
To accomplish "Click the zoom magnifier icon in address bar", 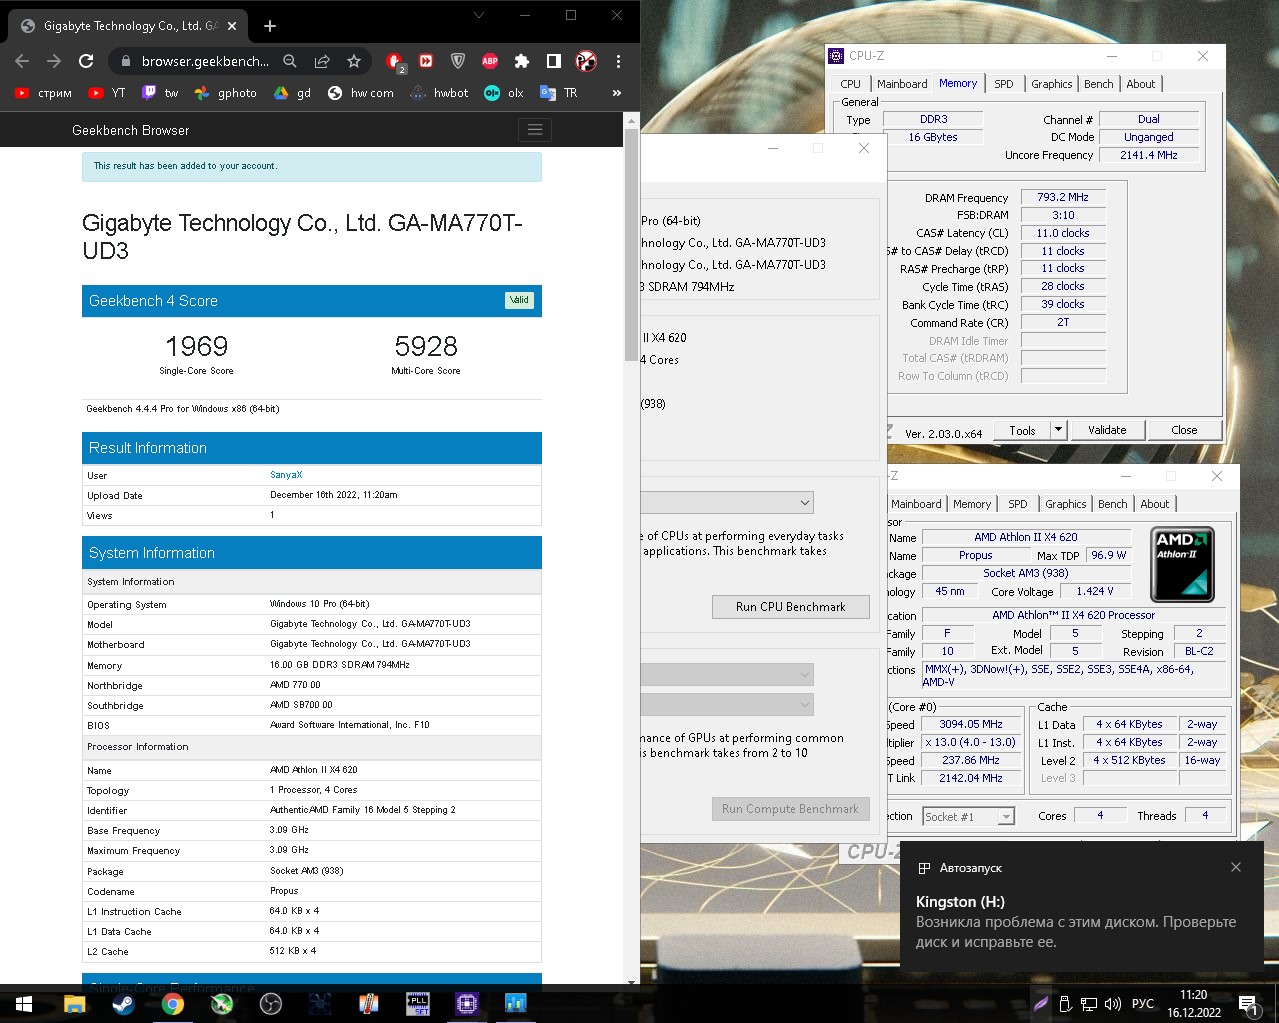I will point(290,61).
